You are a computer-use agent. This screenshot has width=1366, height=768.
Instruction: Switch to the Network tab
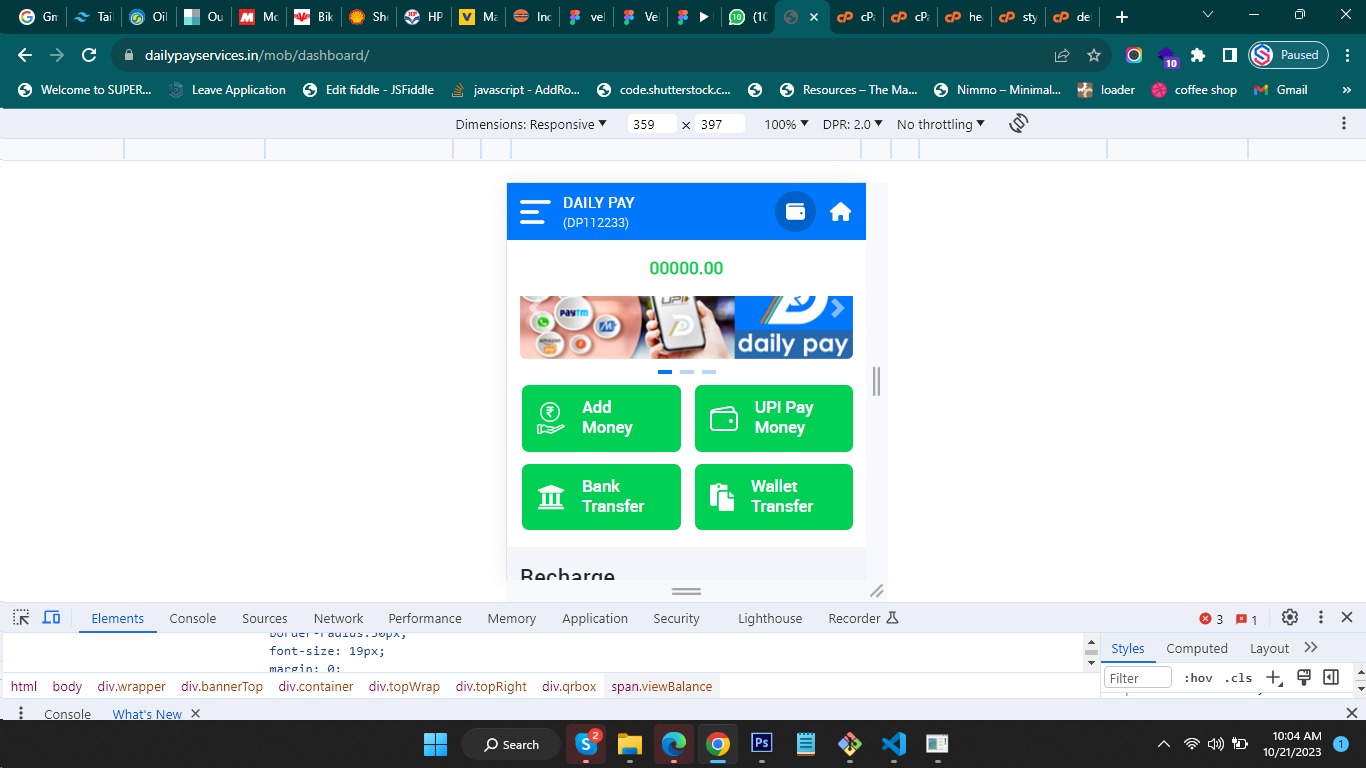338,618
